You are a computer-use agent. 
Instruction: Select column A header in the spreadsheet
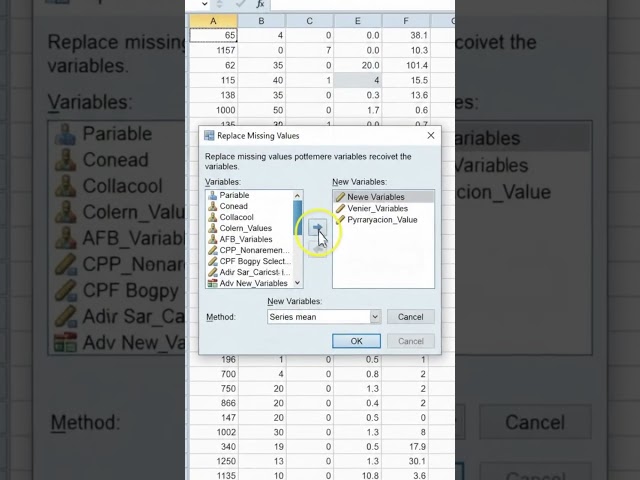coord(213,21)
